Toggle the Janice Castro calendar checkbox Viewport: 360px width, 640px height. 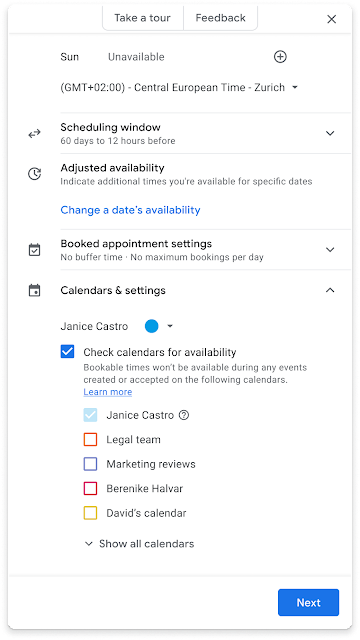[x=90, y=415]
